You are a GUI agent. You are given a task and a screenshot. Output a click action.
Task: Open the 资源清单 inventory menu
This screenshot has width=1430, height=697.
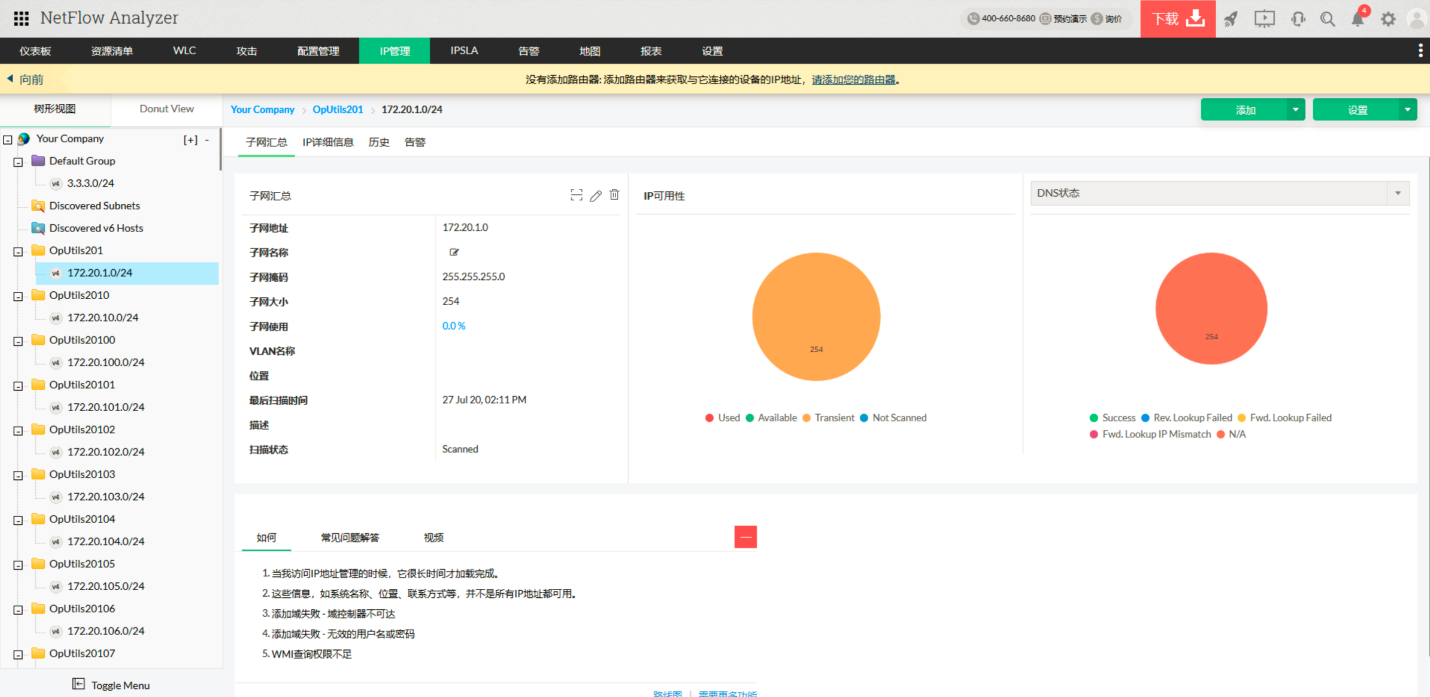112,51
